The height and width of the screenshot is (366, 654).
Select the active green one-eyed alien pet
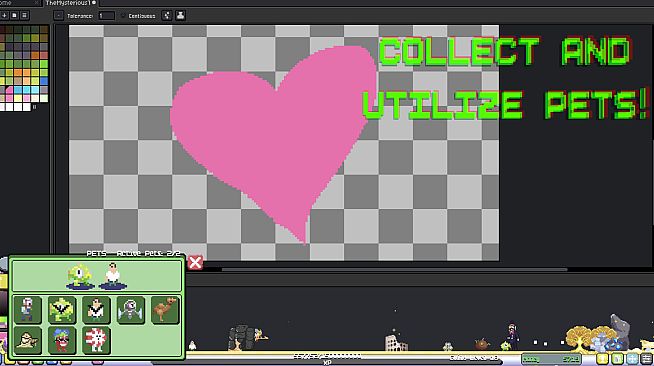(x=79, y=276)
